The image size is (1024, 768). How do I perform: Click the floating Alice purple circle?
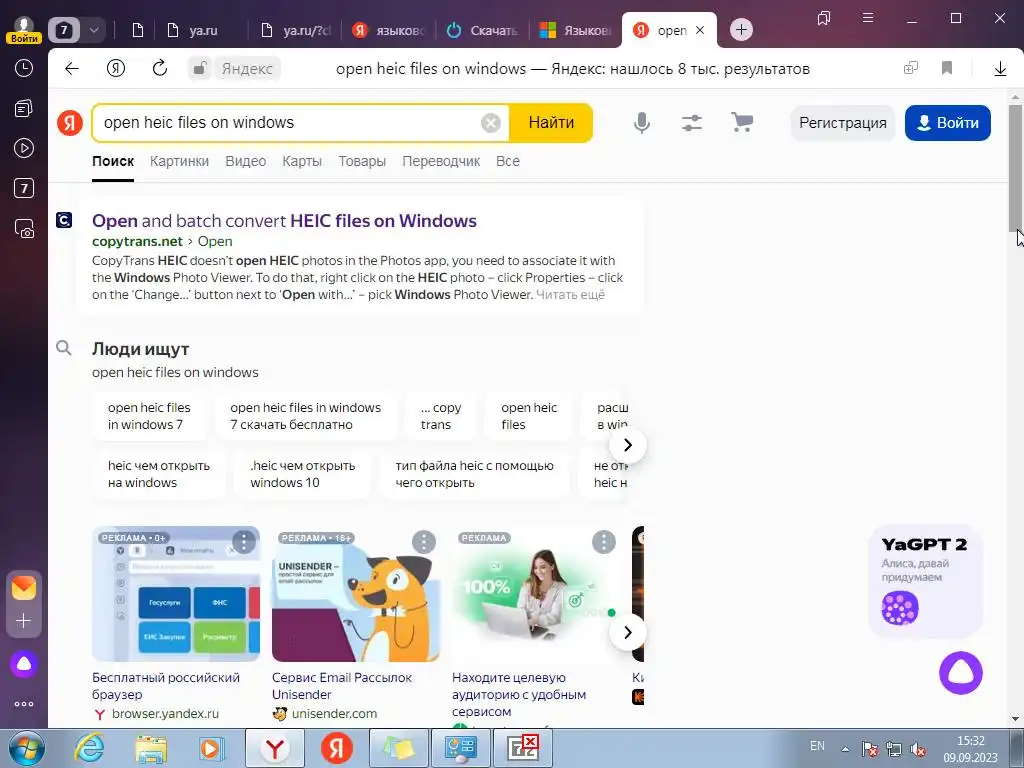[961, 673]
